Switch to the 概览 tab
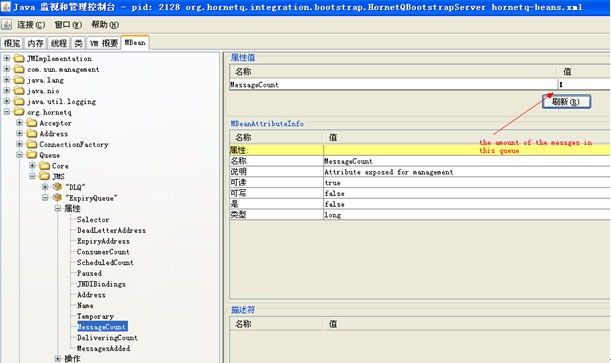This screenshot has width=611, height=363. (x=12, y=43)
